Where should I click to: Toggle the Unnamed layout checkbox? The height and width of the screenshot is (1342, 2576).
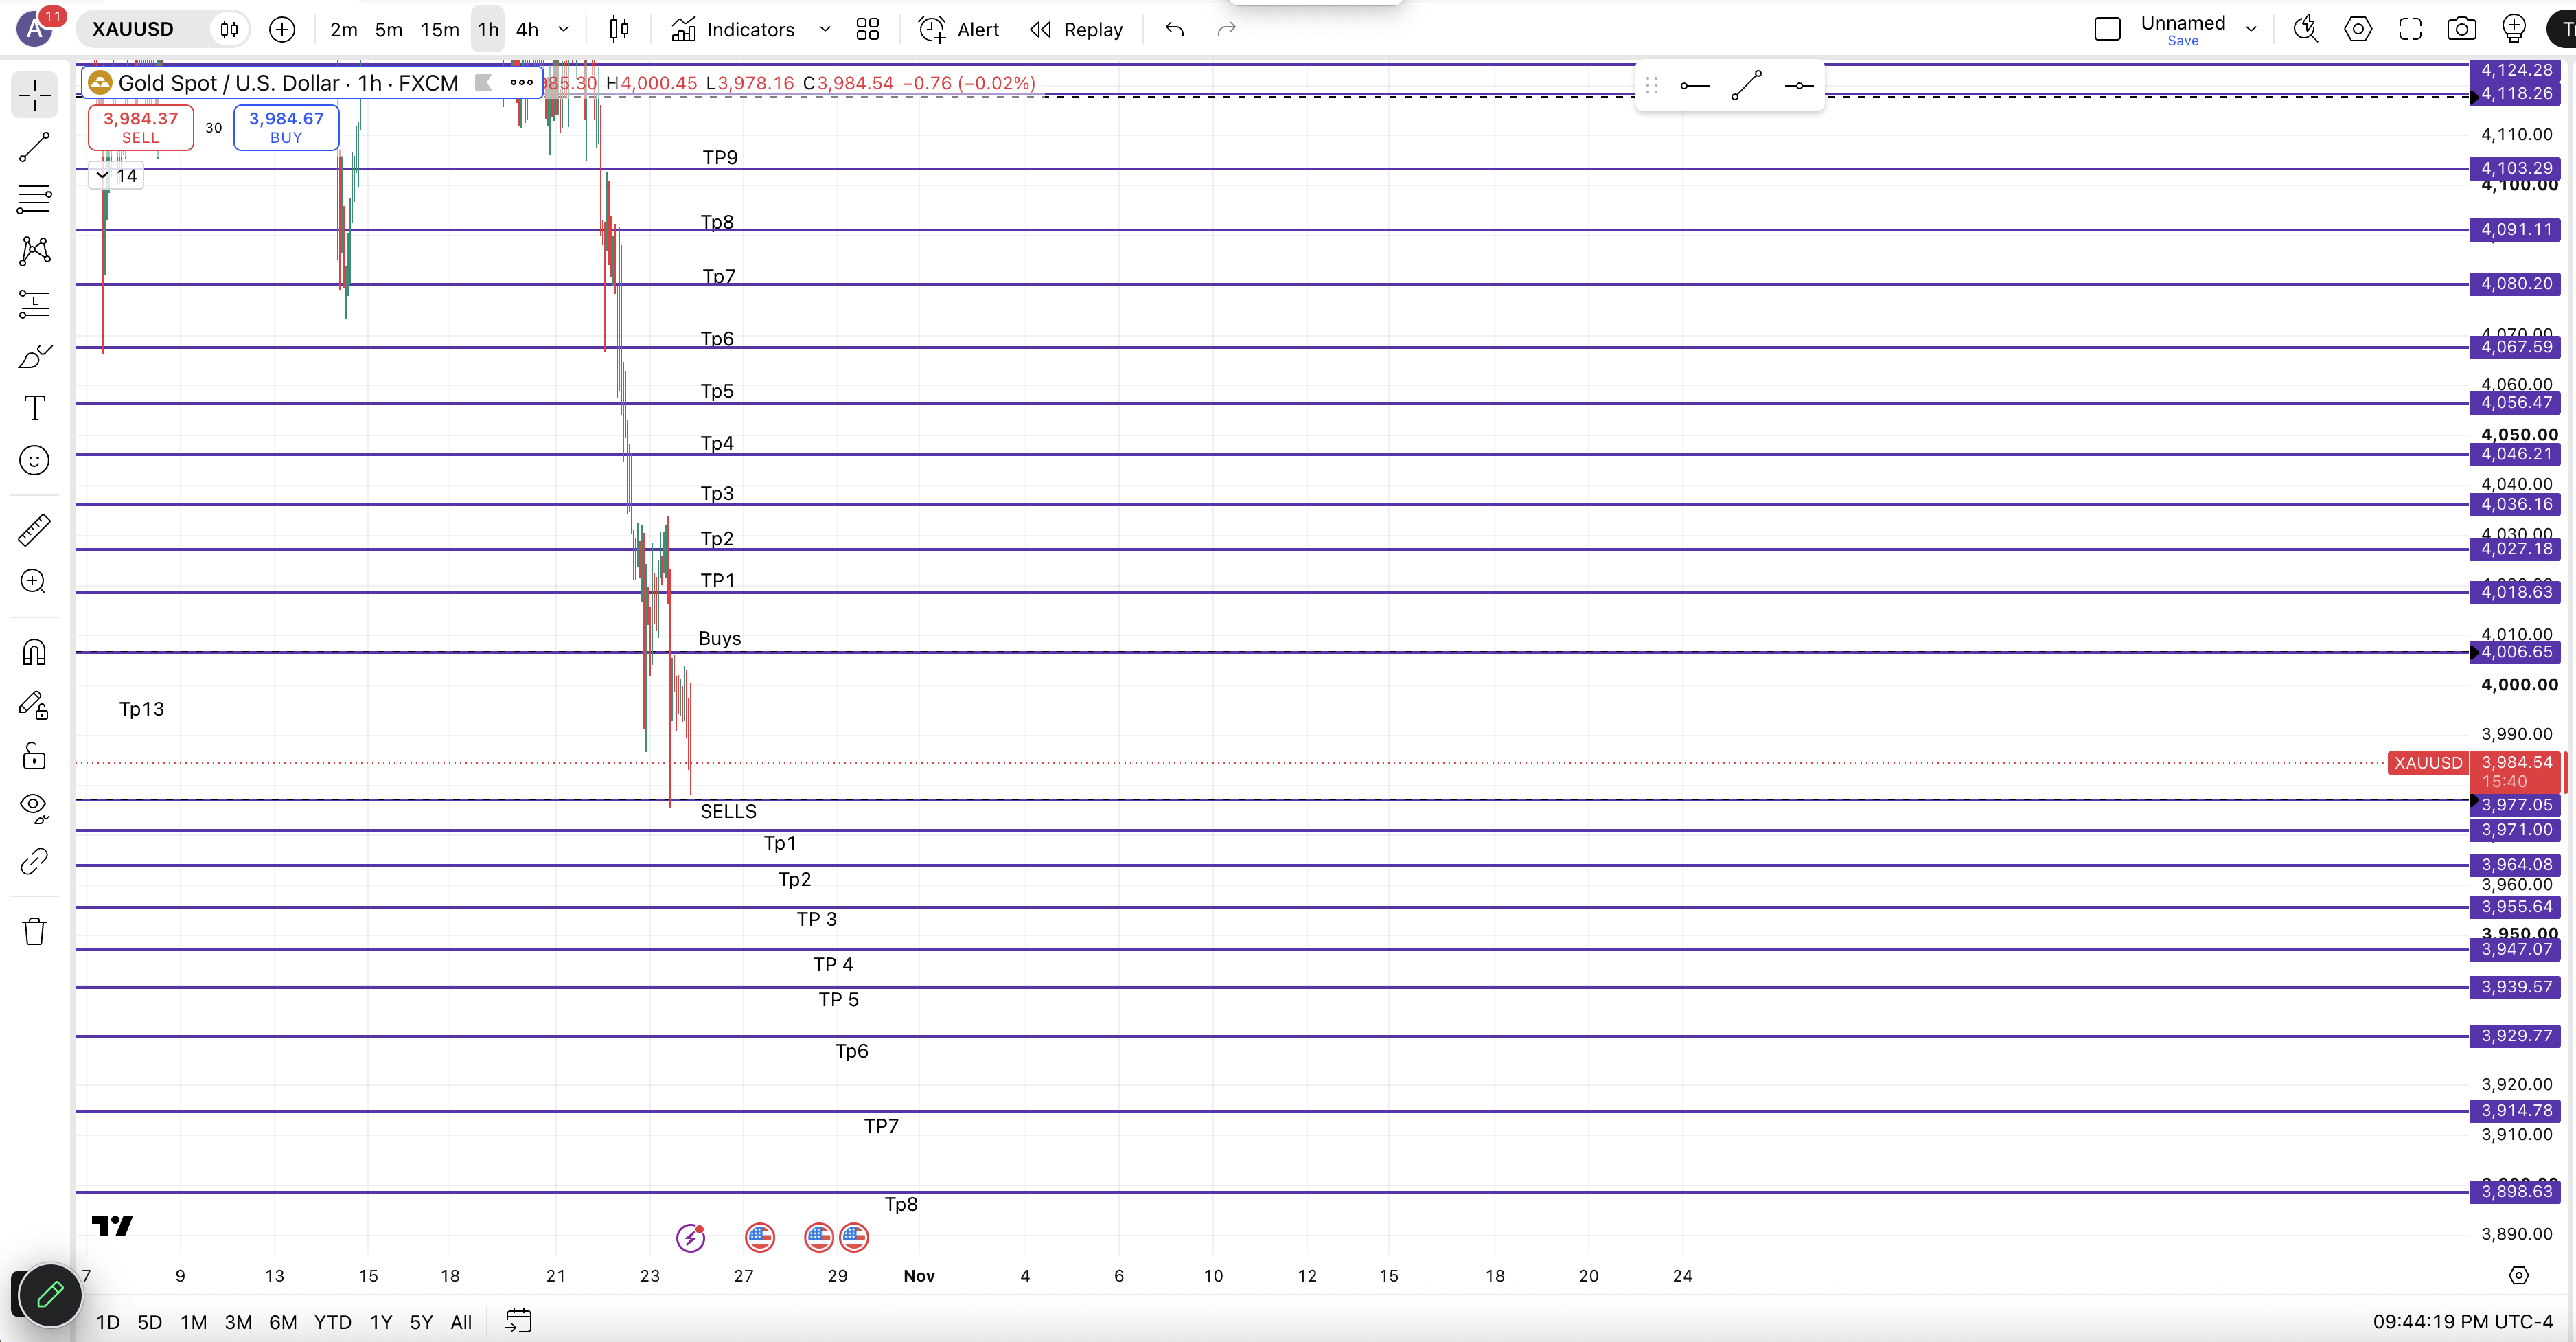click(x=2107, y=29)
